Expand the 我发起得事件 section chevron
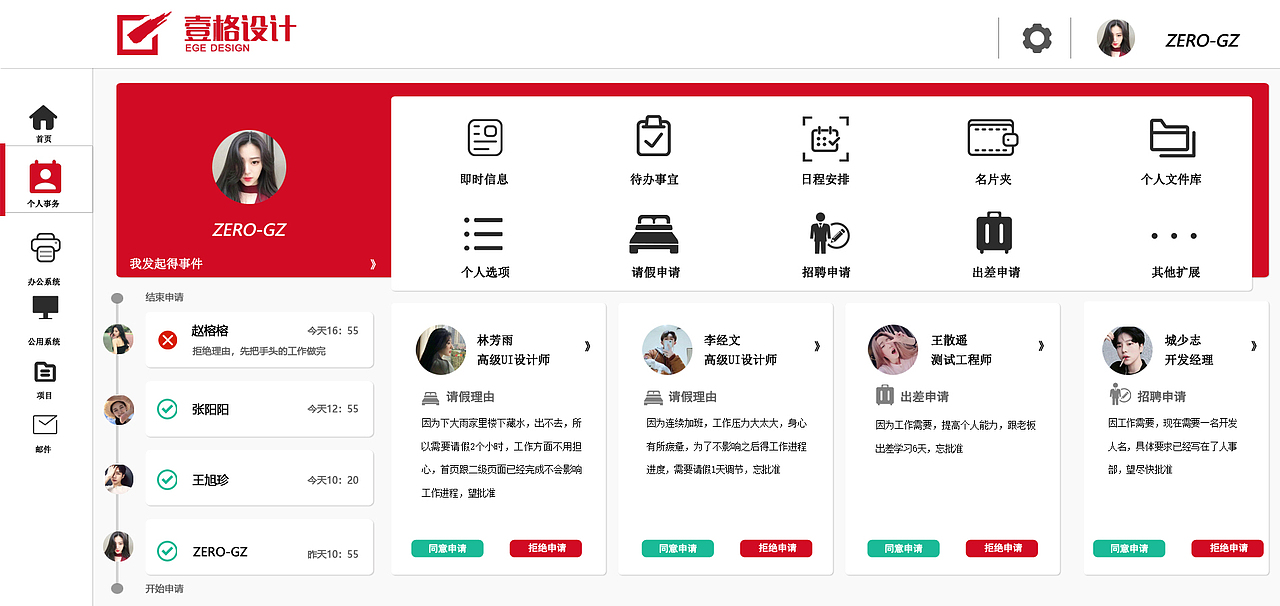Screen dimensions: 1280x606 coord(374,264)
